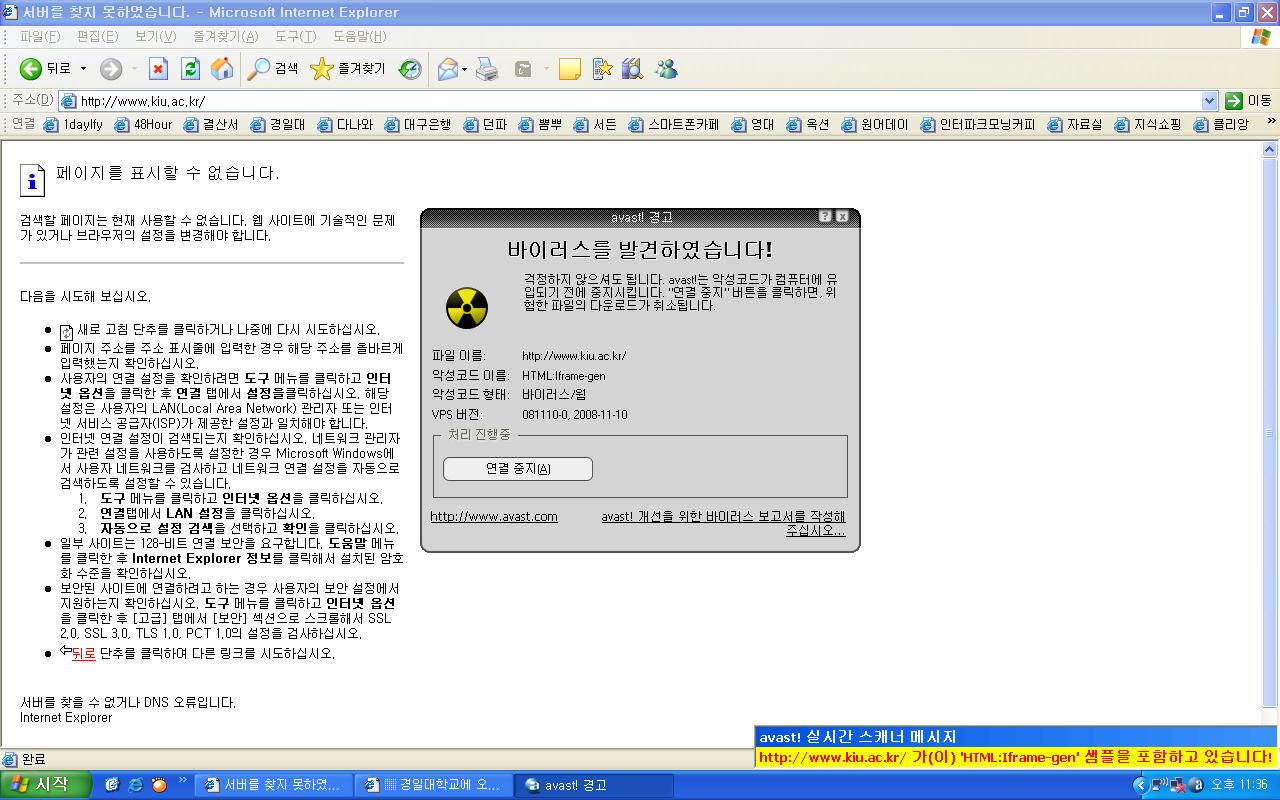Open the 편집(E) menu
The image size is (1280, 800).
pyautogui.click(x=97, y=37)
